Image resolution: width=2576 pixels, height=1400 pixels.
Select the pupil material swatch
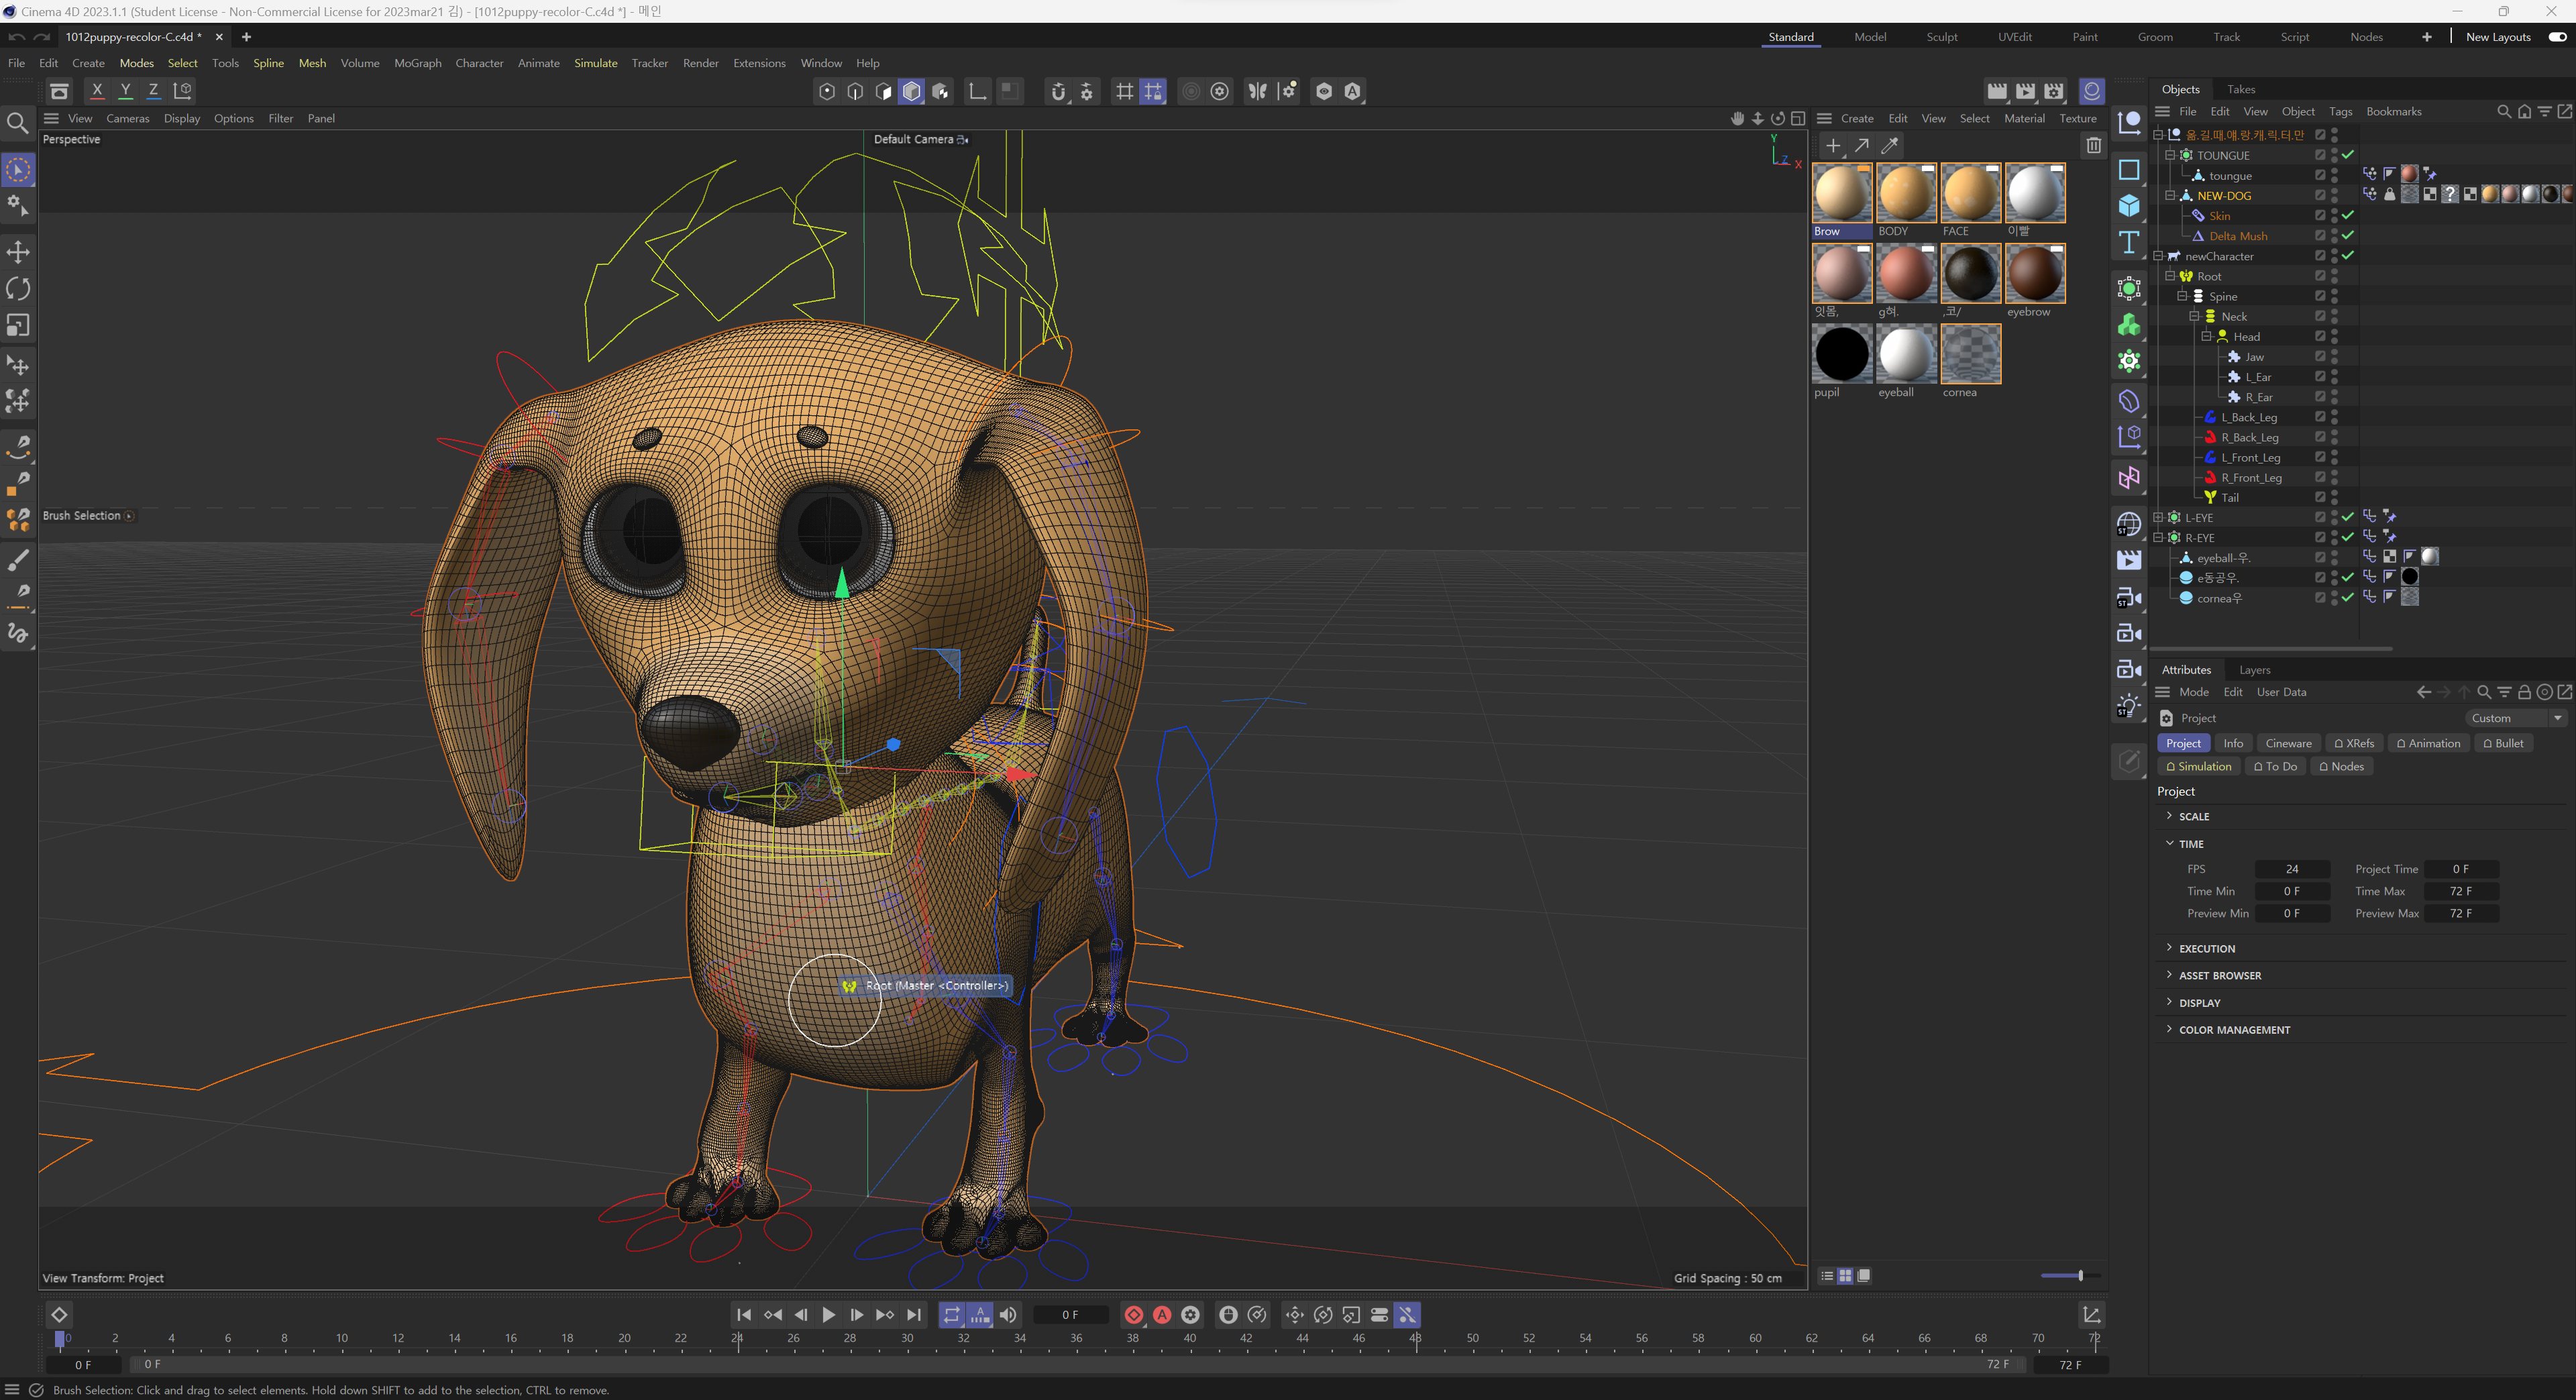tap(1842, 354)
